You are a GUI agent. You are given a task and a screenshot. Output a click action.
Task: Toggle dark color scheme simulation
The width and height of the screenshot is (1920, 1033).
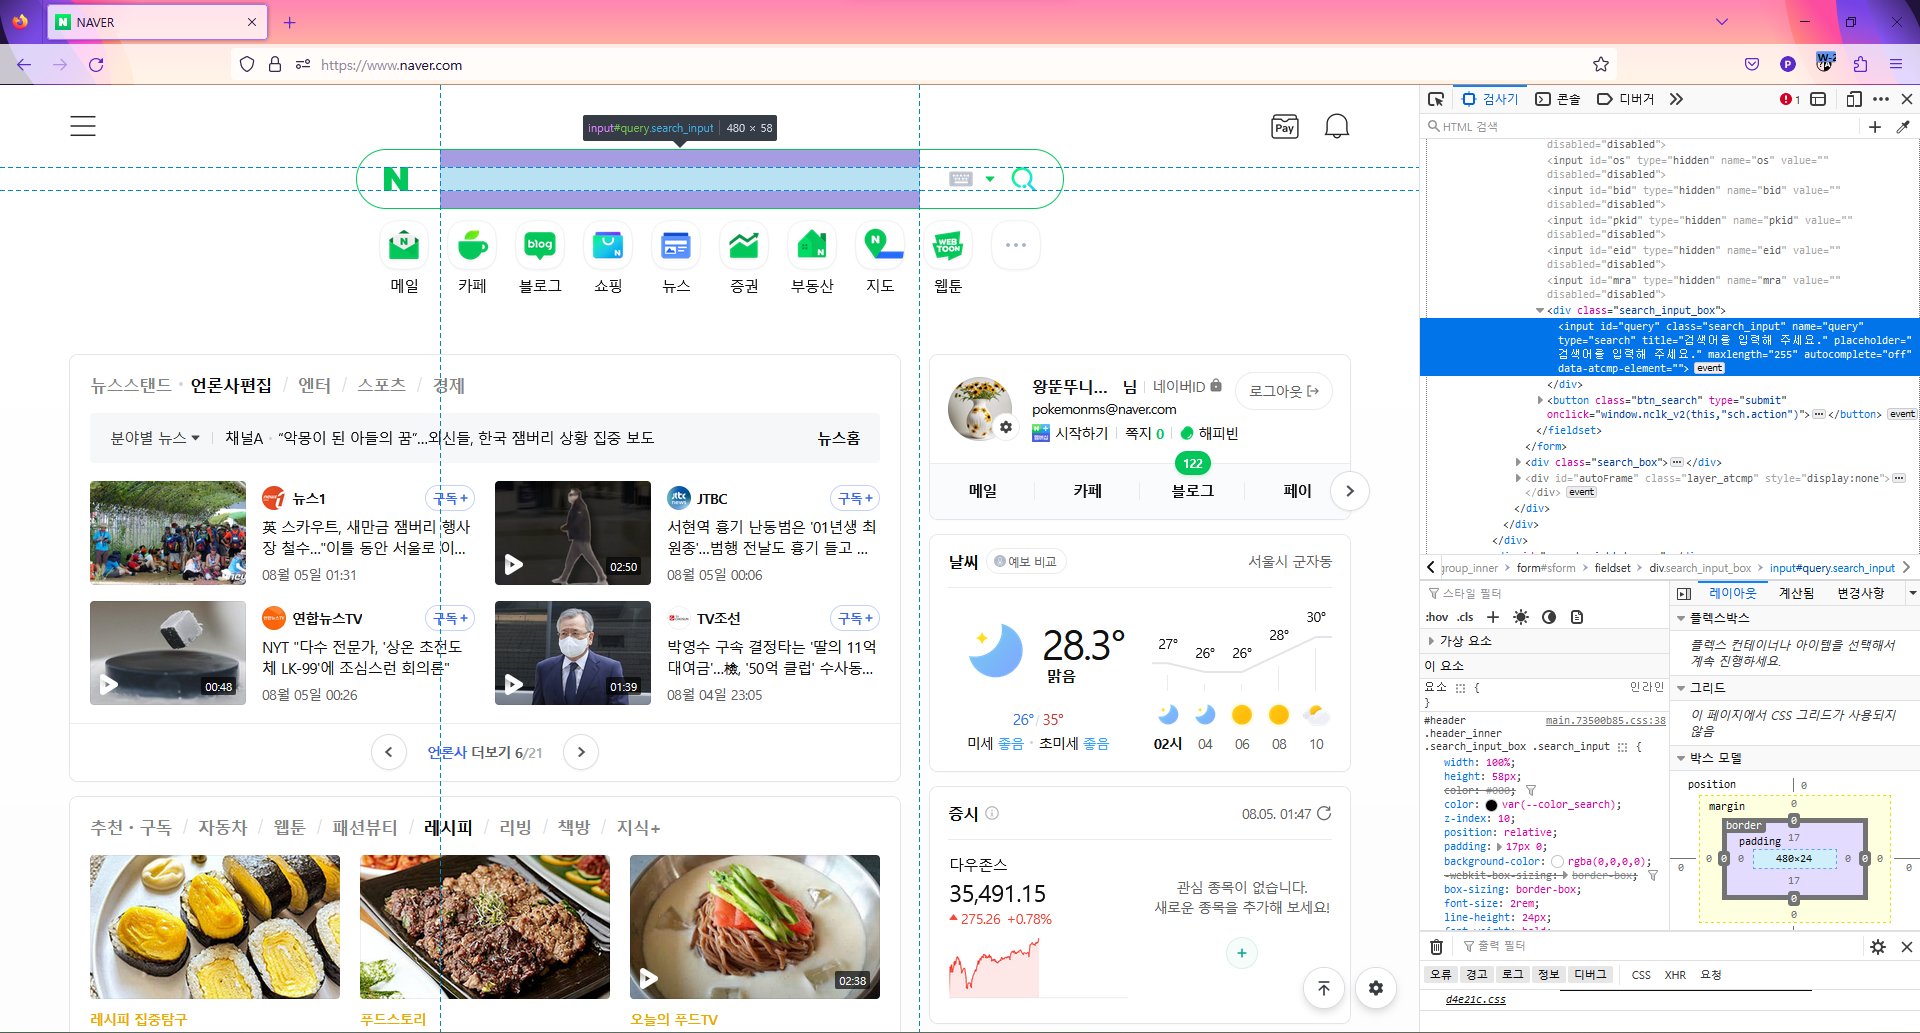(x=1549, y=617)
